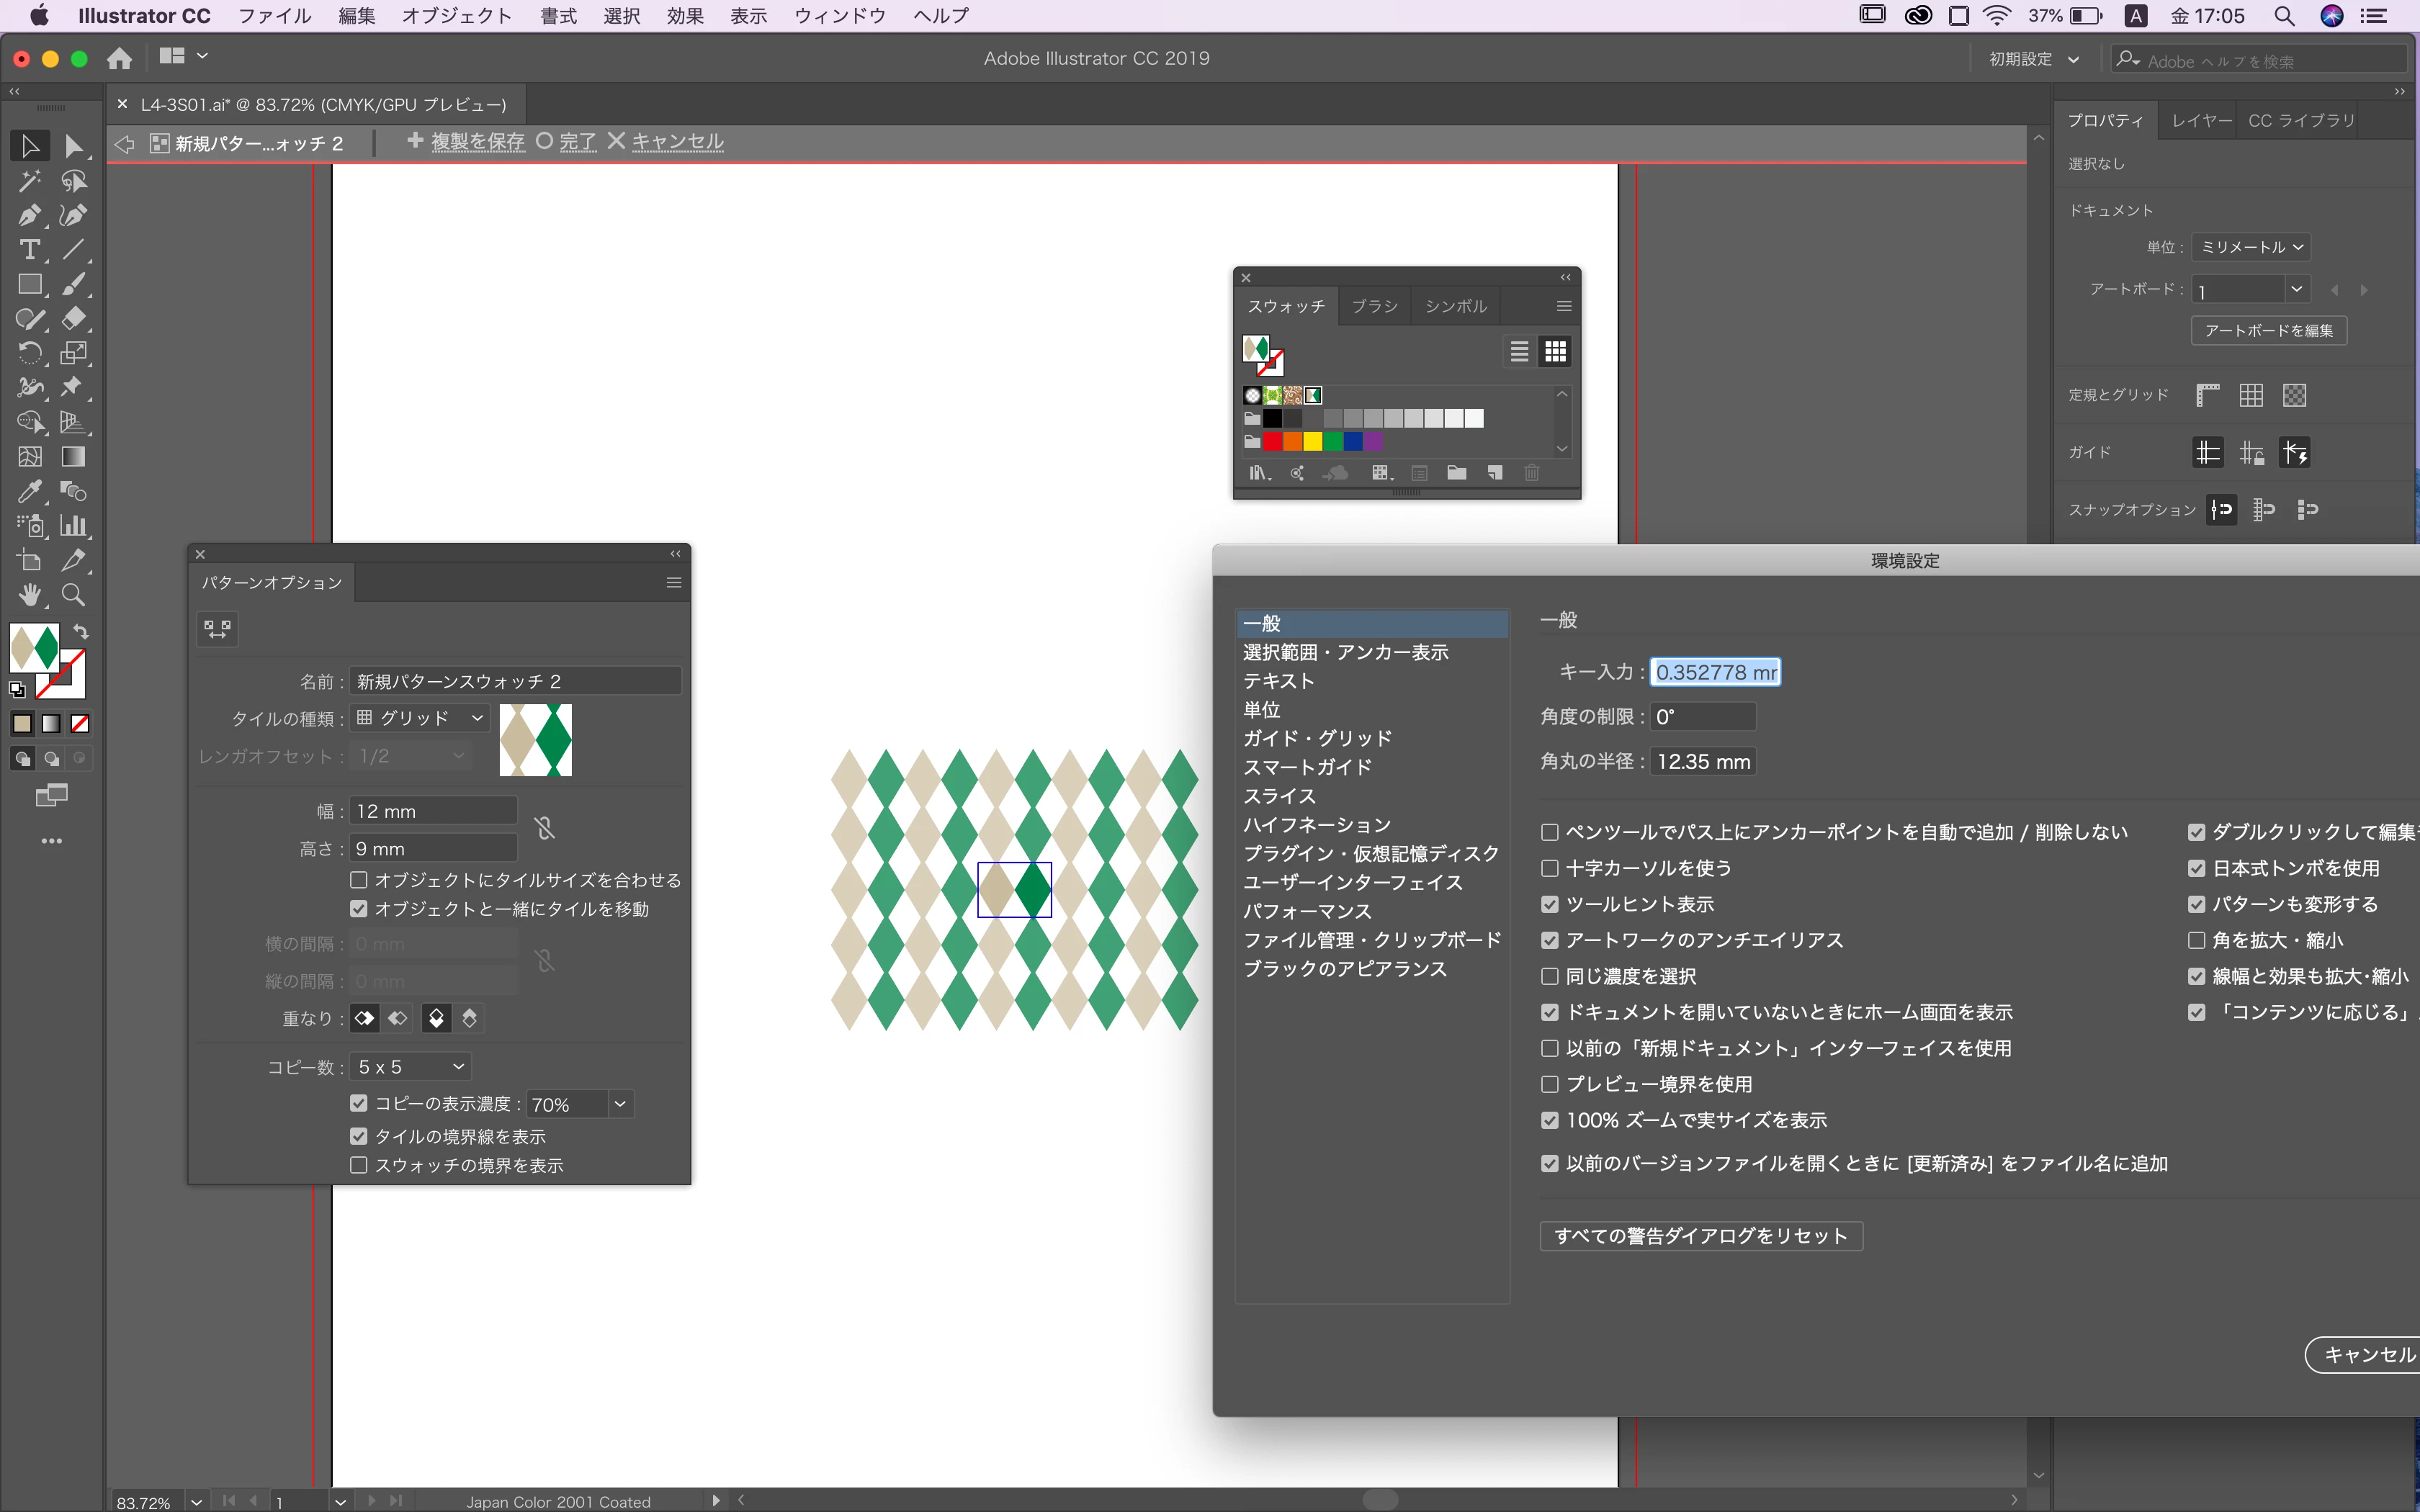2420x1512 pixels.
Task: Switch to the レイヤー tab
Action: [x=2201, y=120]
